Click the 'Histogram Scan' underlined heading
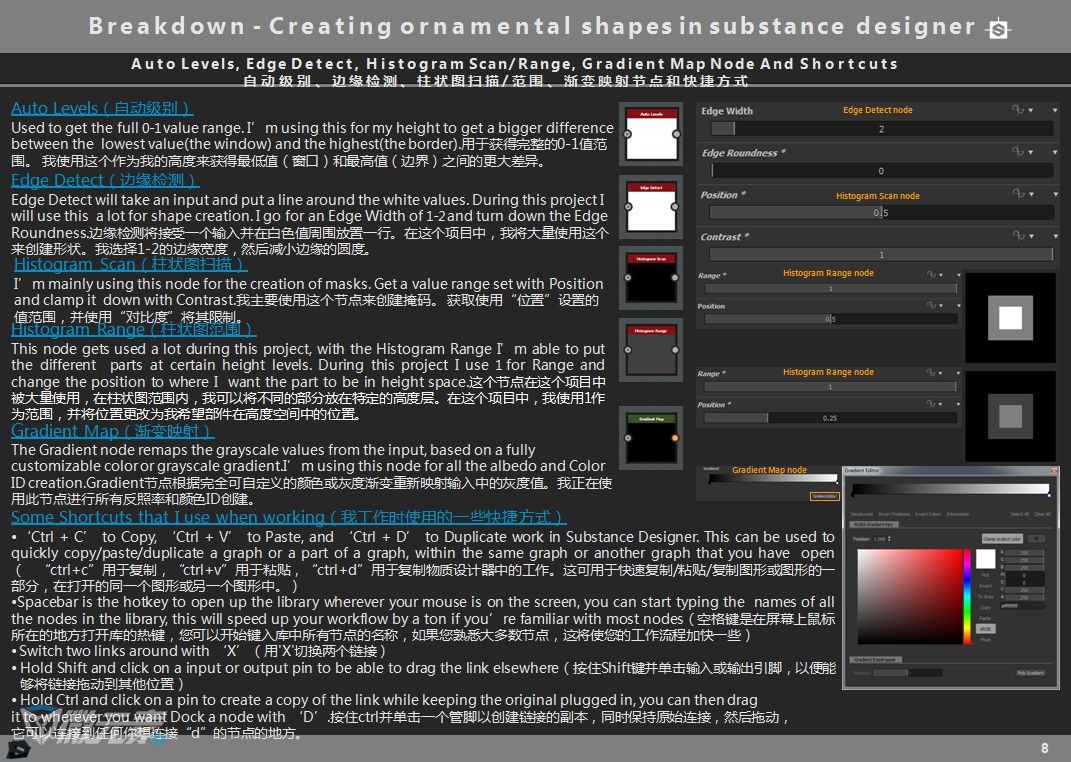The width and height of the screenshot is (1071, 762). click(130, 264)
